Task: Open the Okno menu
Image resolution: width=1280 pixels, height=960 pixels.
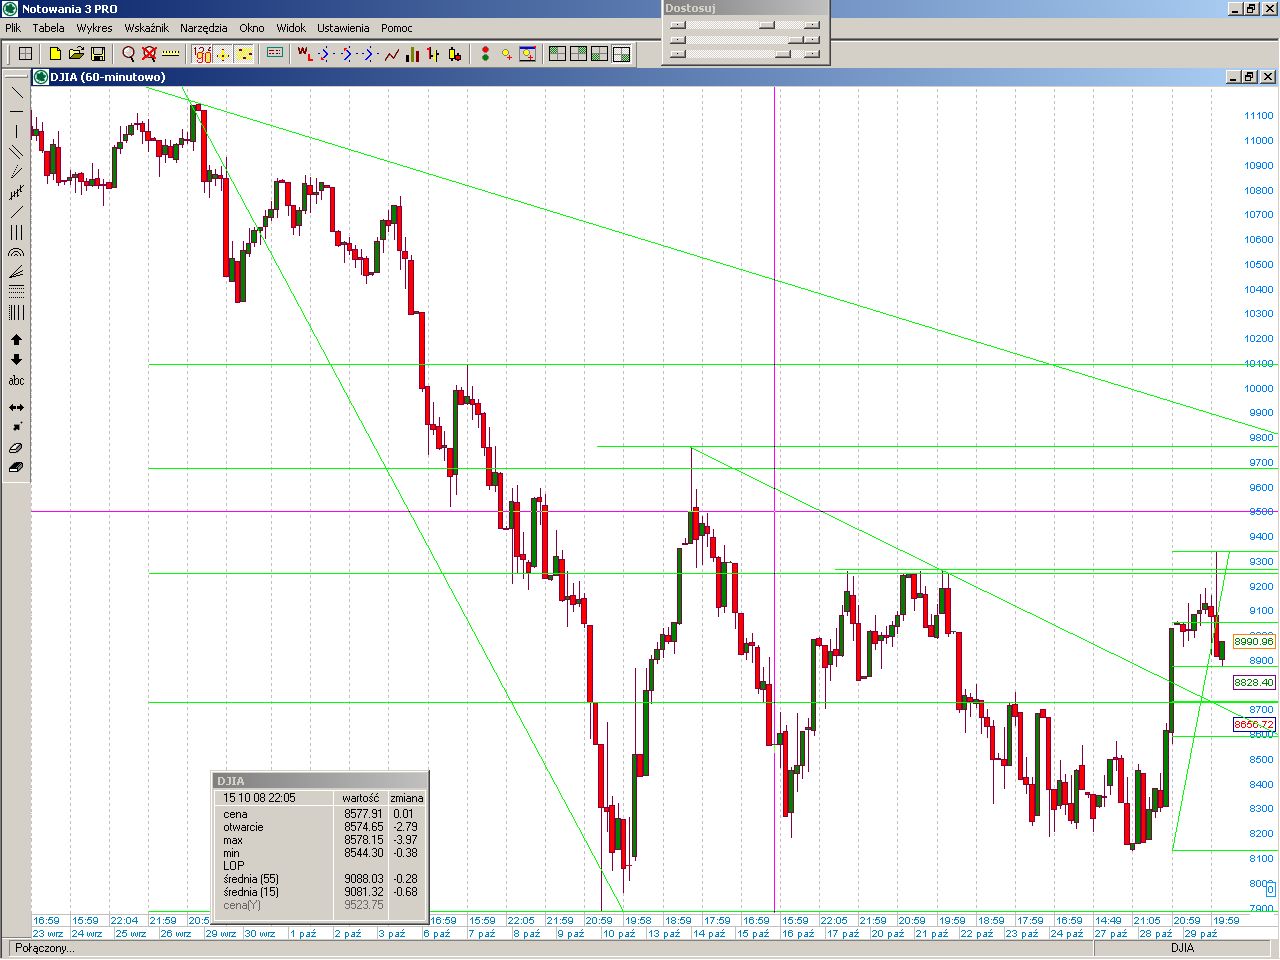Action: [x=252, y=28]
